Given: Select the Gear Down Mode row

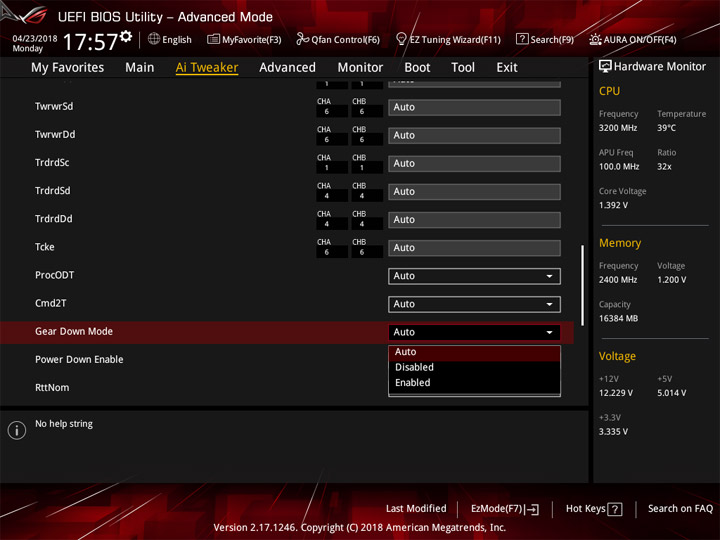Looking at the screenshot, I should [x=287, y=332].
